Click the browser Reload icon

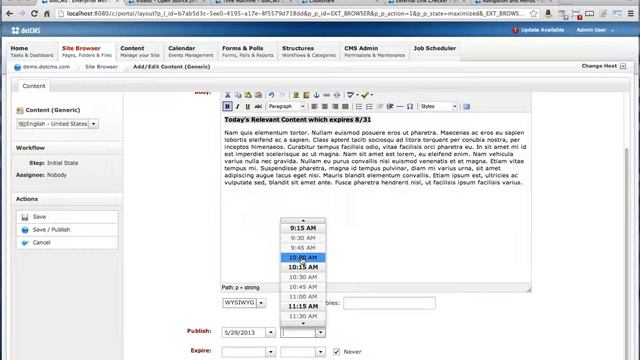(x=34, y=13)
